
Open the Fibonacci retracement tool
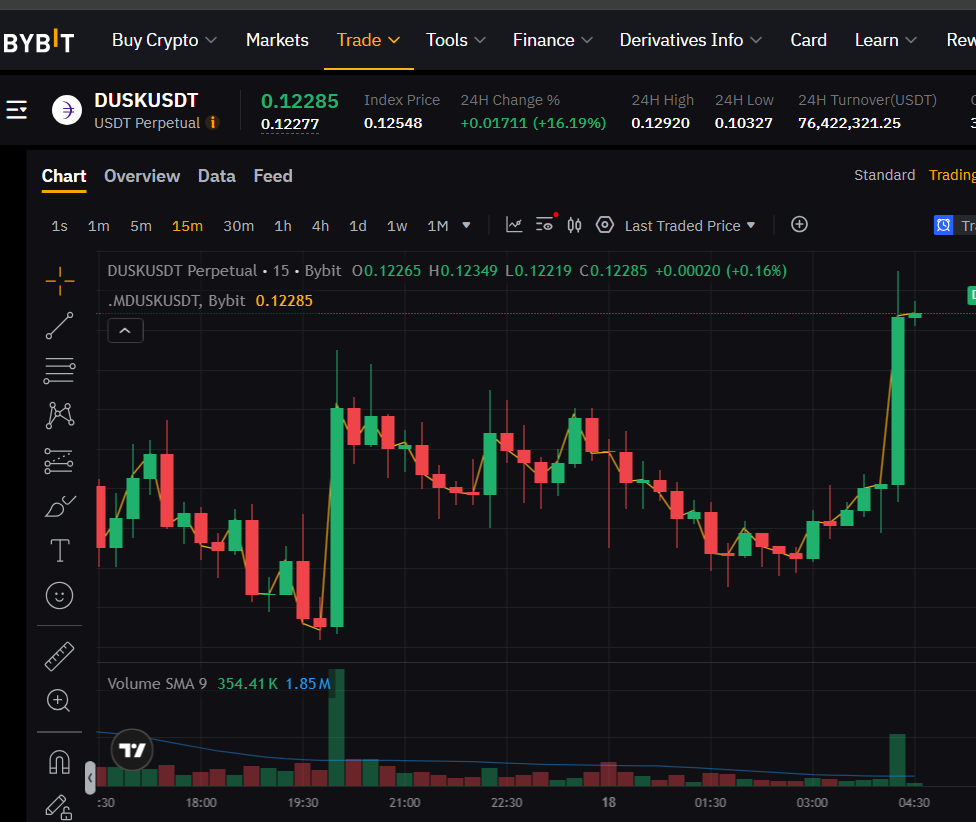click(x=60, y=370)
